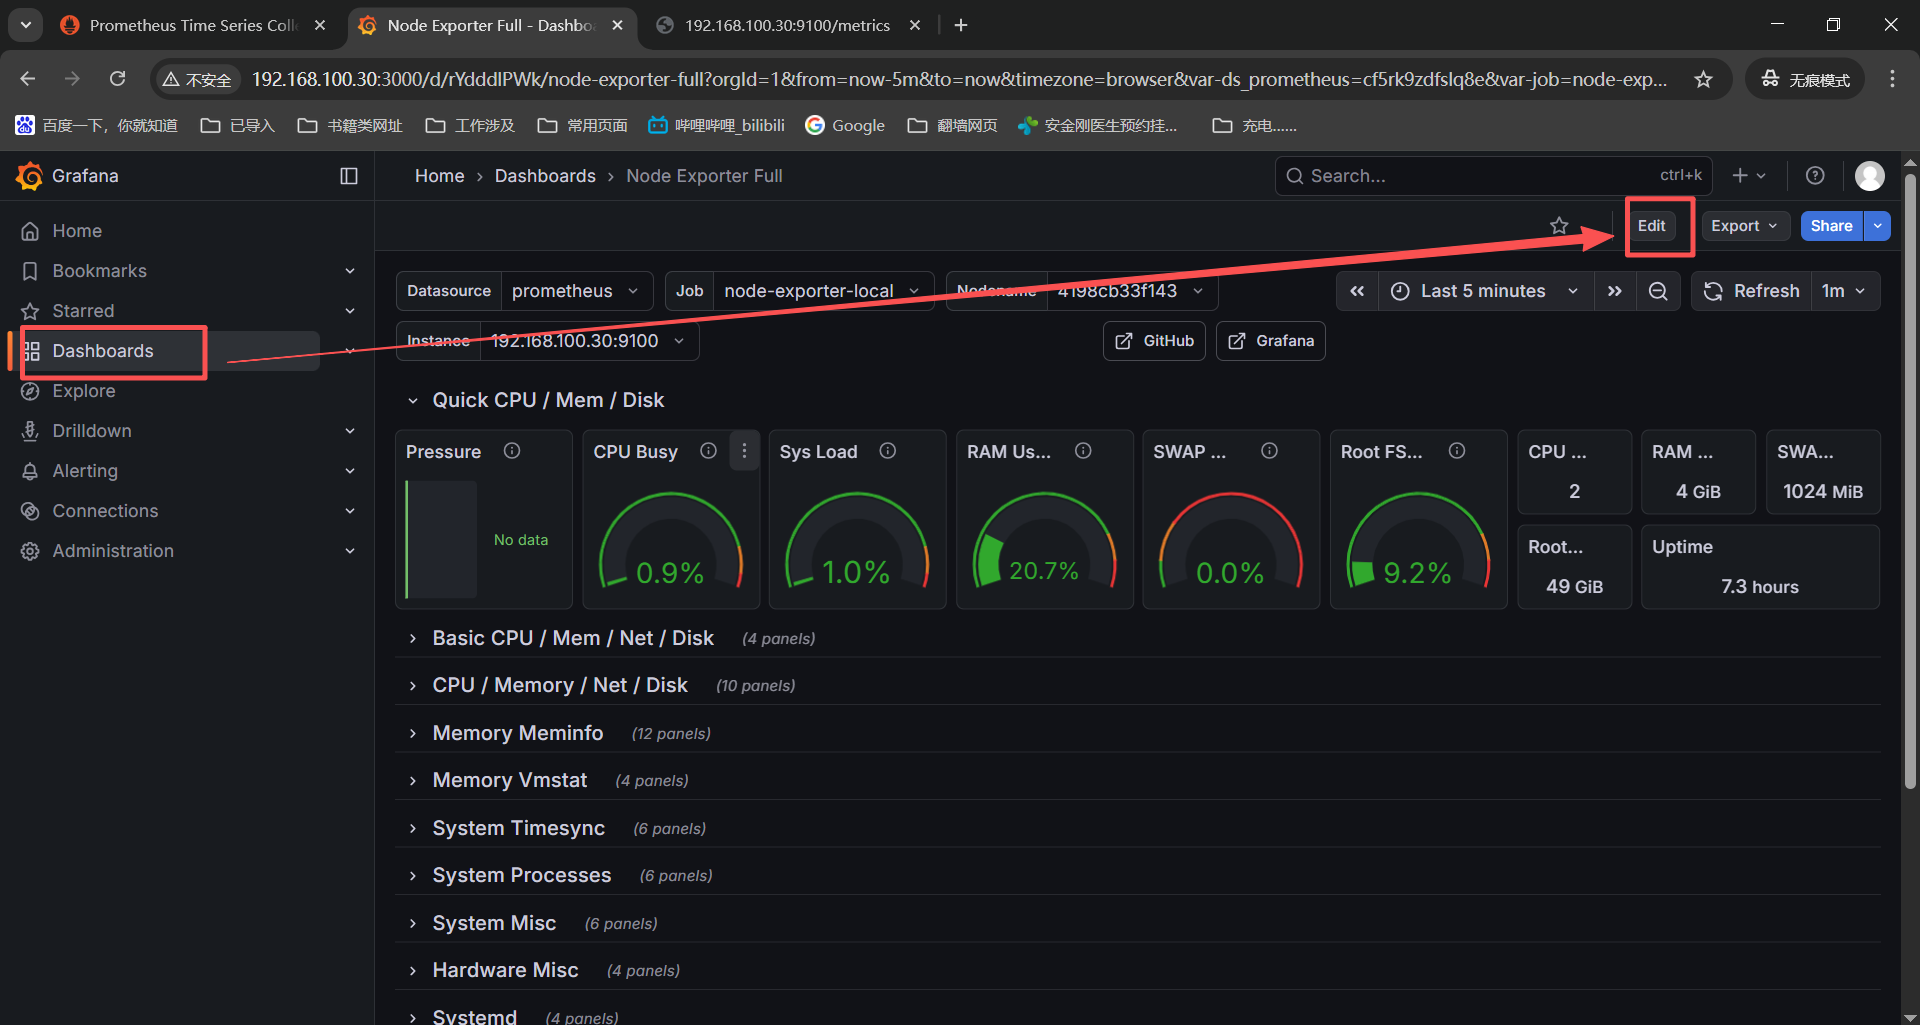Viewport: 1920px width, 1025px height.
Task: Zoom out the time range
Action: tap(1658, 291)
